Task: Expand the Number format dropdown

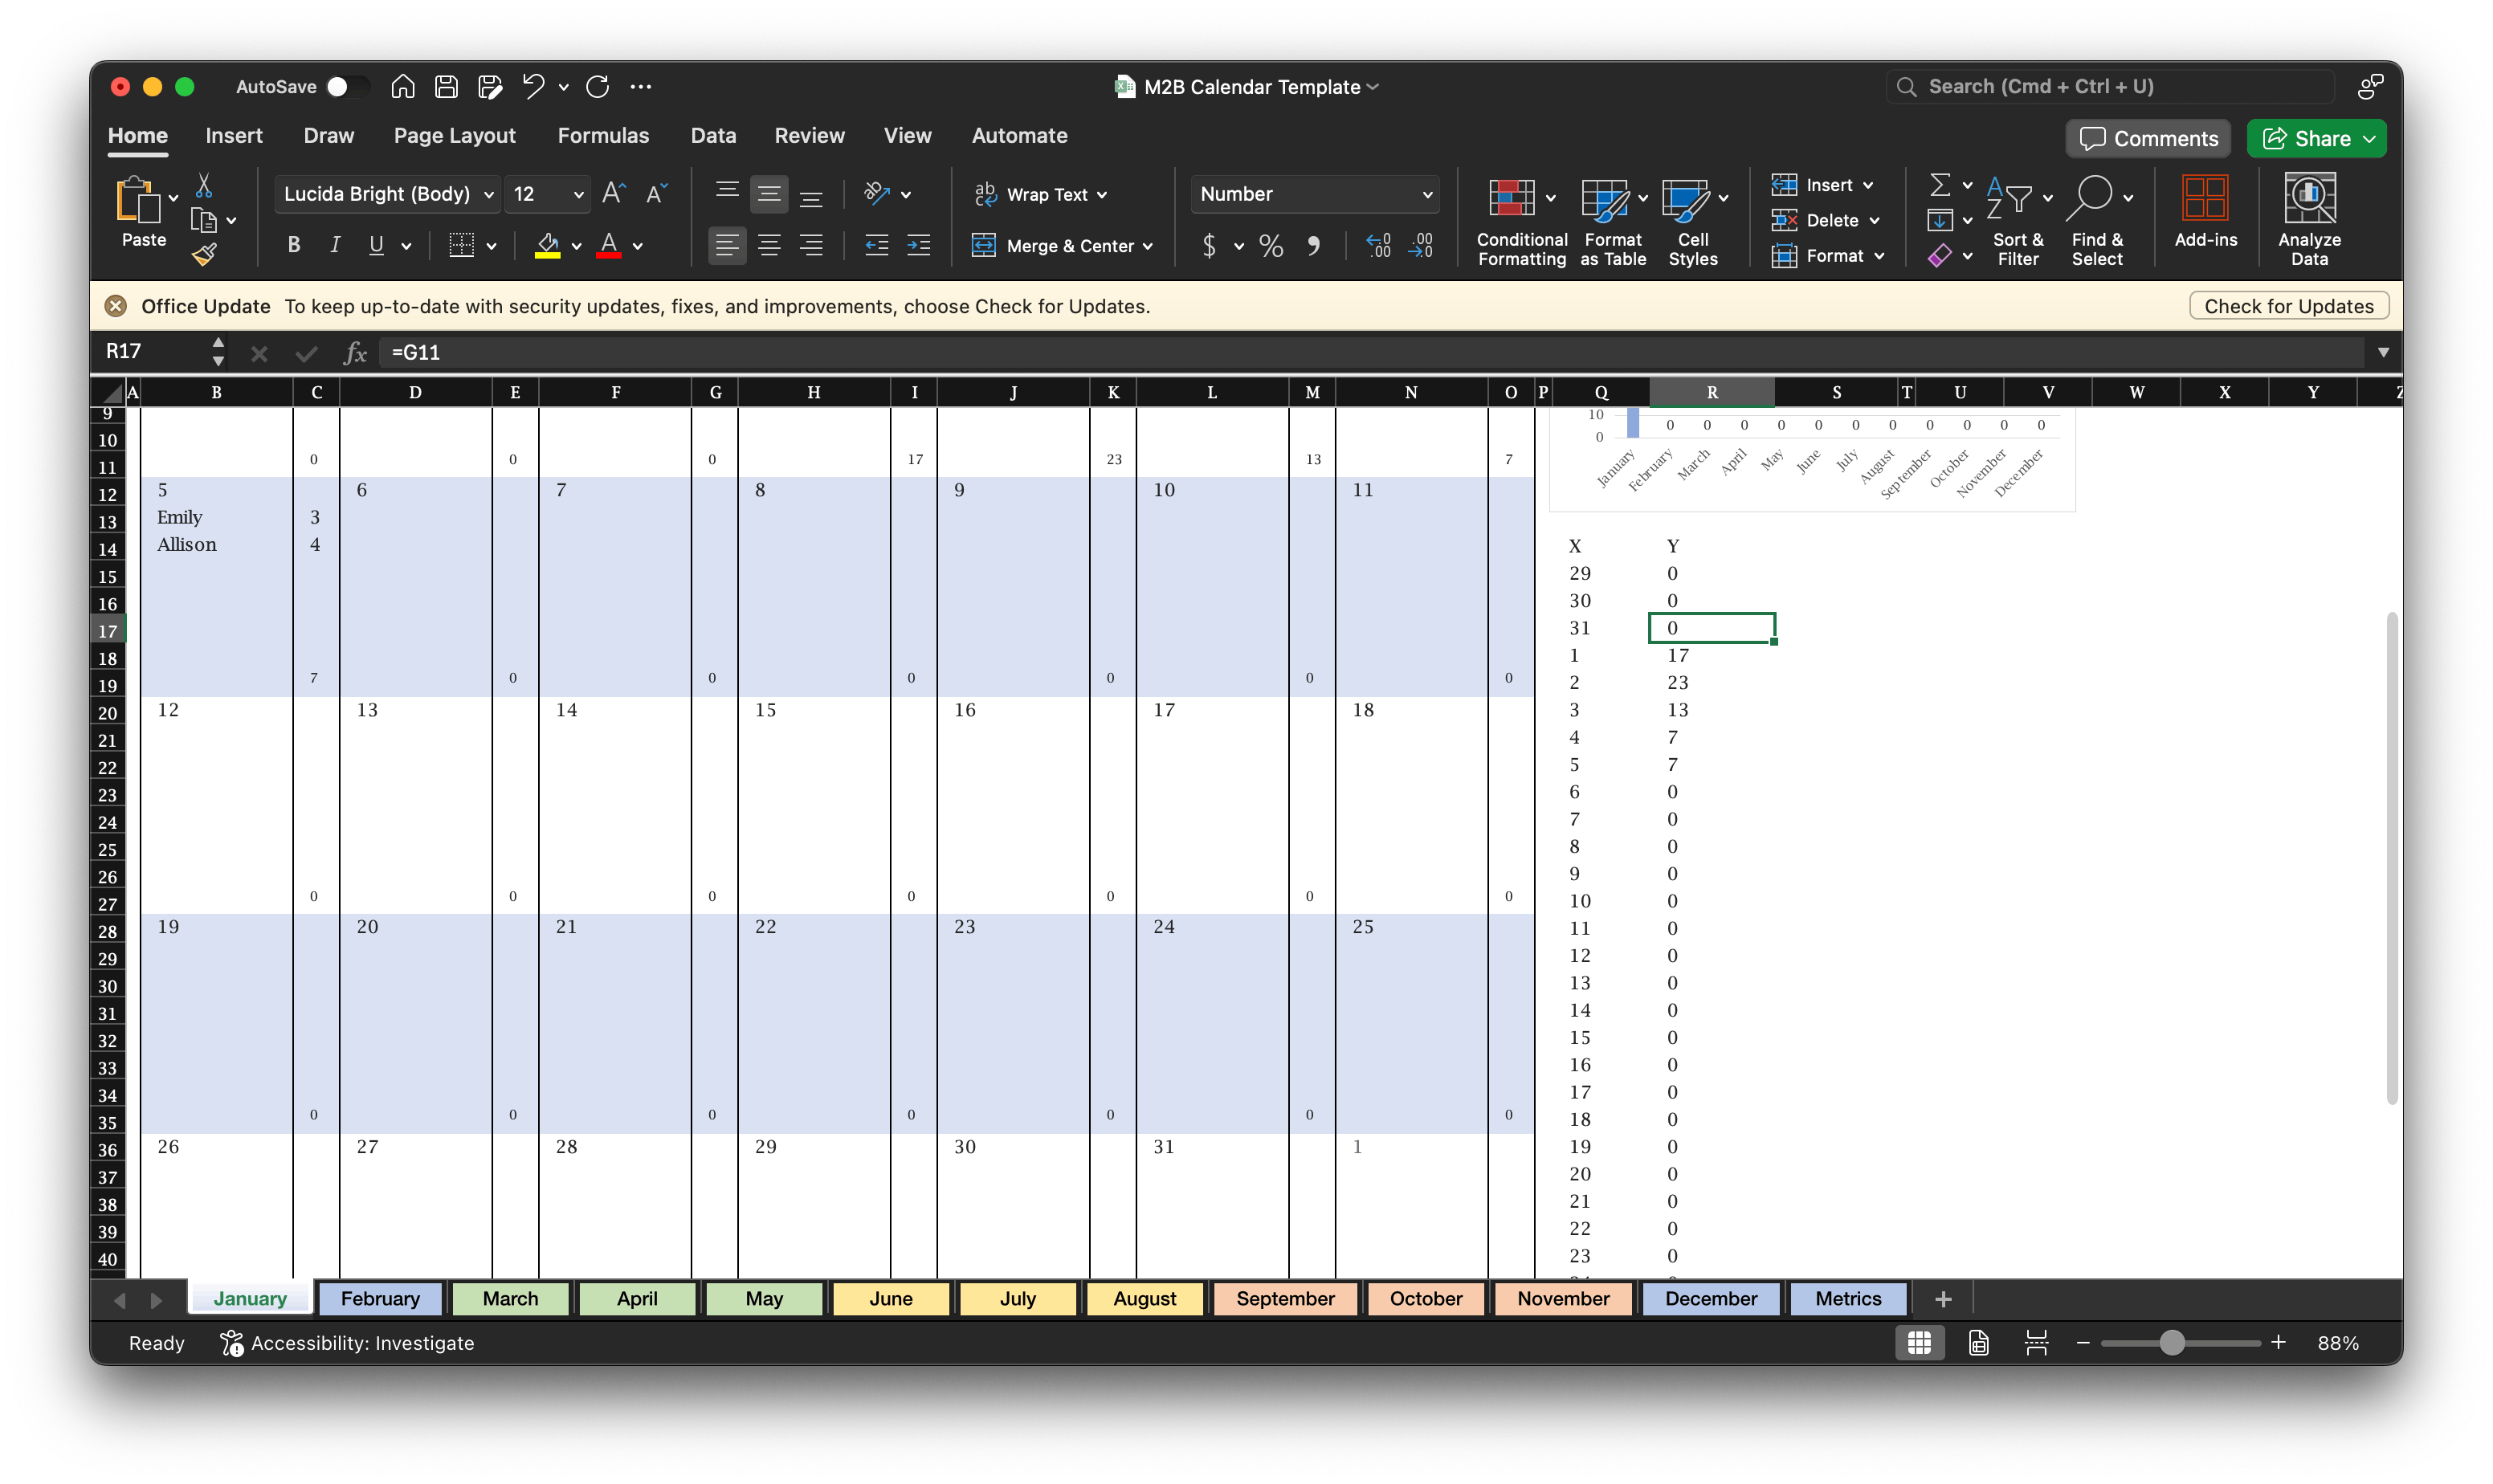Action: tap(1427, 195)
